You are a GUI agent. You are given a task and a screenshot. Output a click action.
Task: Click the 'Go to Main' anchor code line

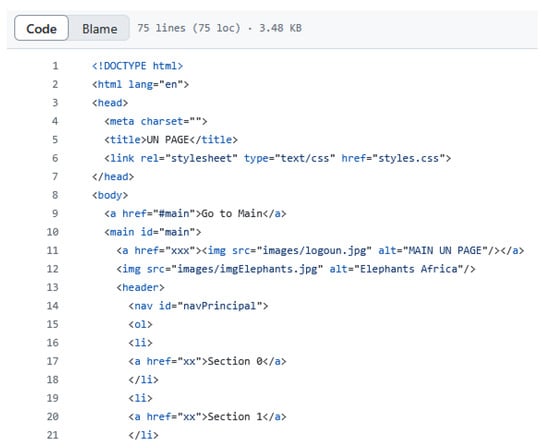[x=195, y=213]
